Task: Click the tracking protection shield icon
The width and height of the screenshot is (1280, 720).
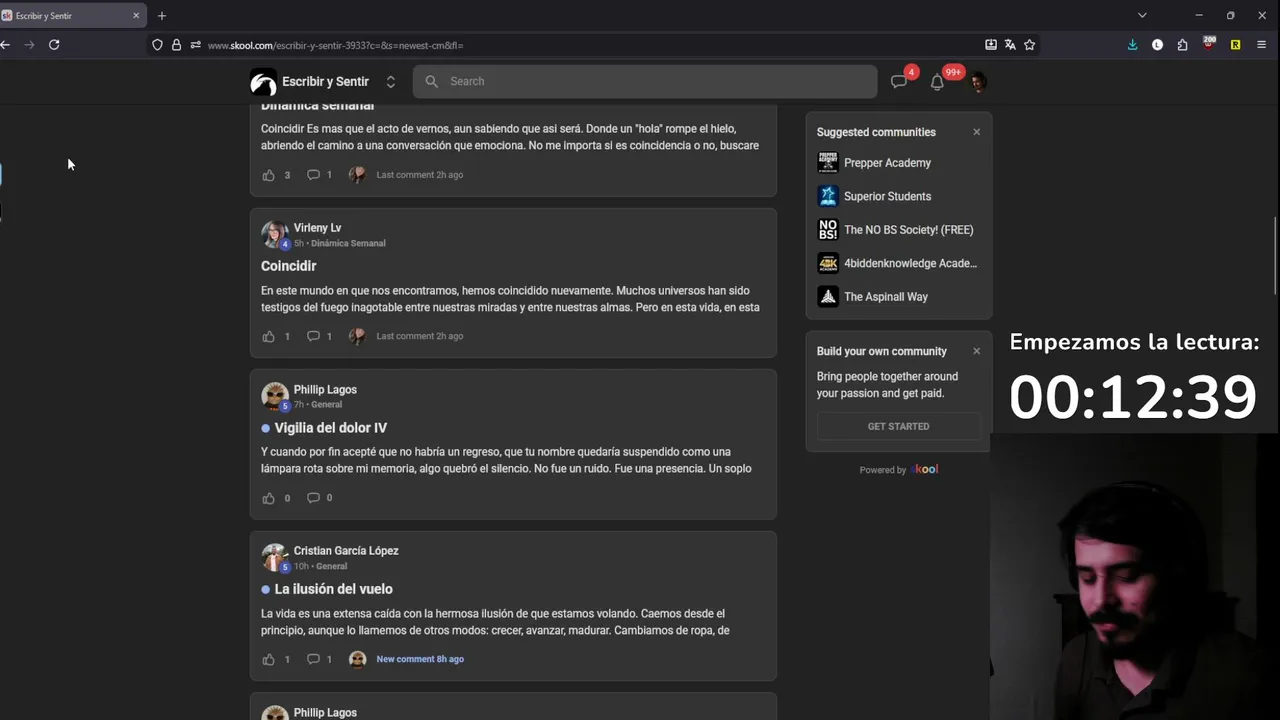Action: pyautogui.click(x=157, y=45)
